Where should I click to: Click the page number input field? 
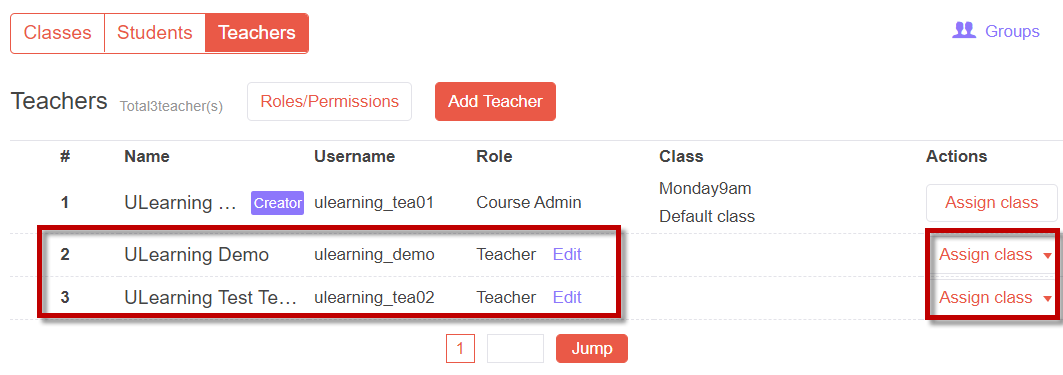(x=515, y=349)
